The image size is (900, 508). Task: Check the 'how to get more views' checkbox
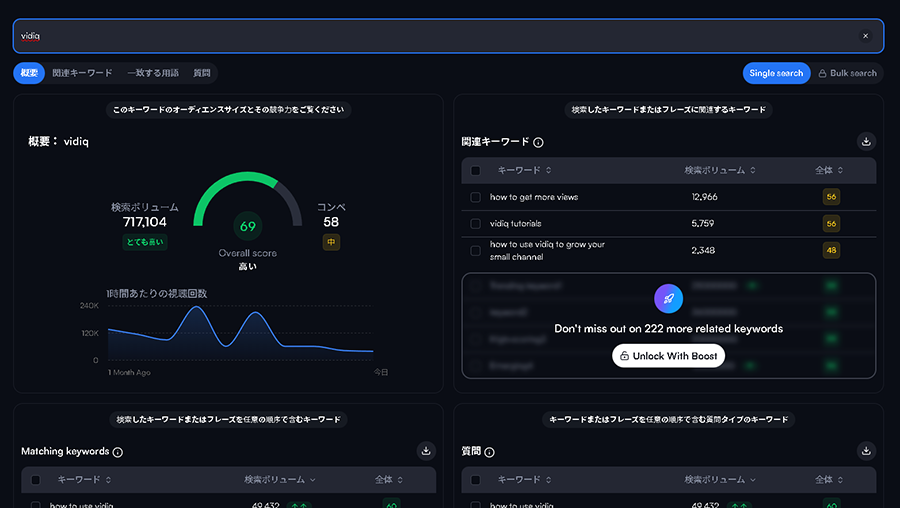click(x=476, y=197)
